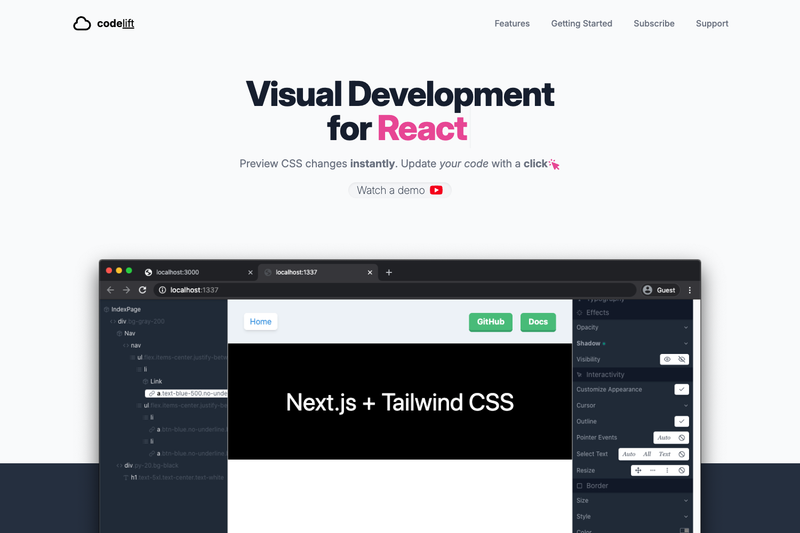
Task: Set Select Text to Auto
Action: point(629,454)
